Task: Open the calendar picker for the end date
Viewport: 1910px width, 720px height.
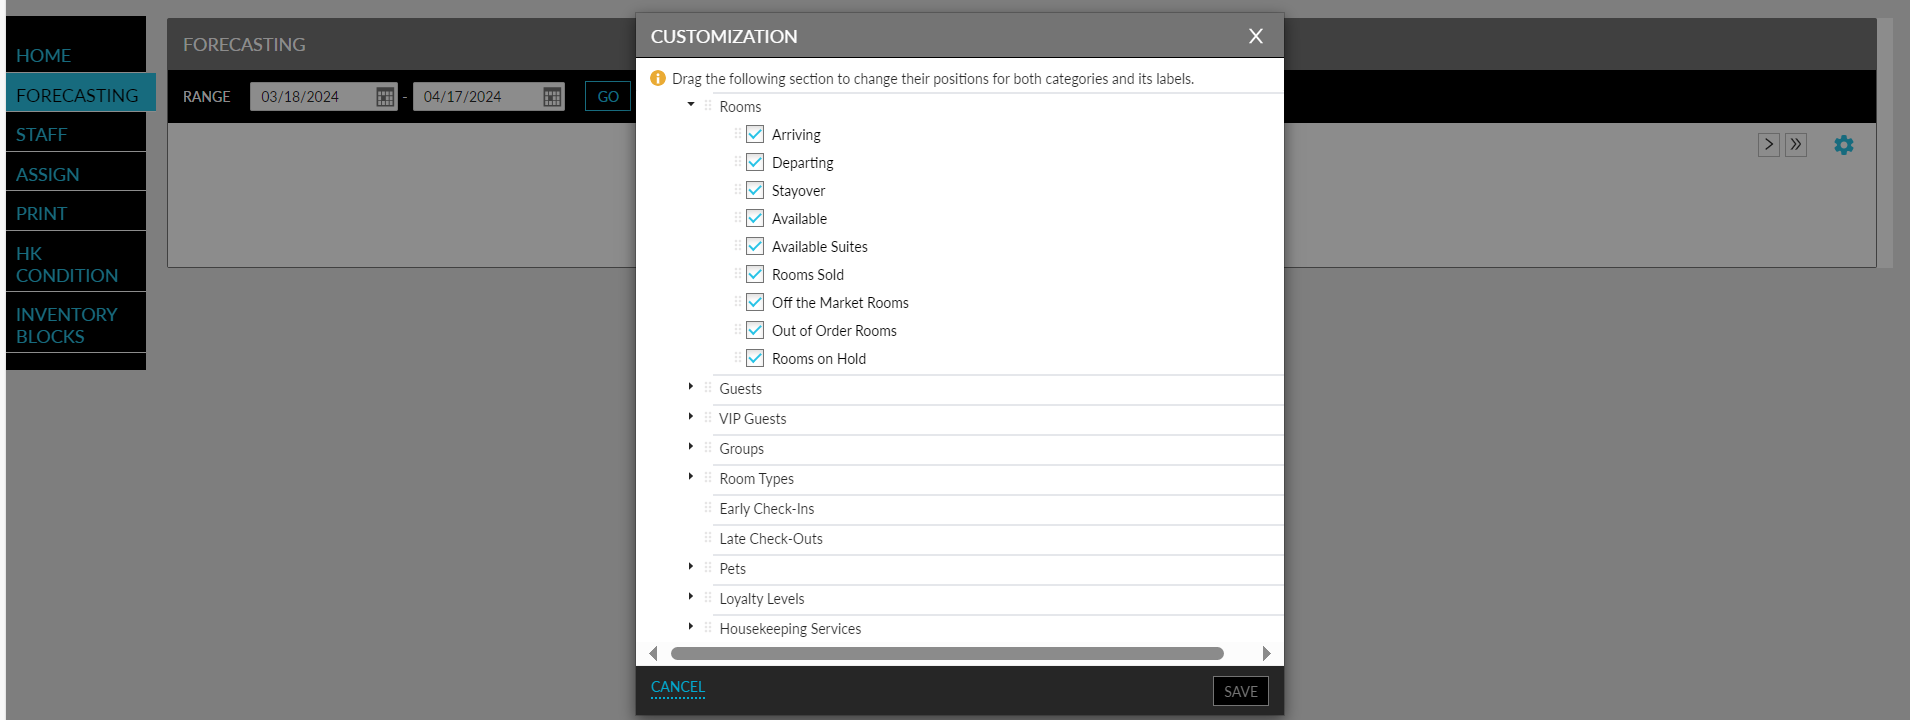Action: [x=550, y=96]
